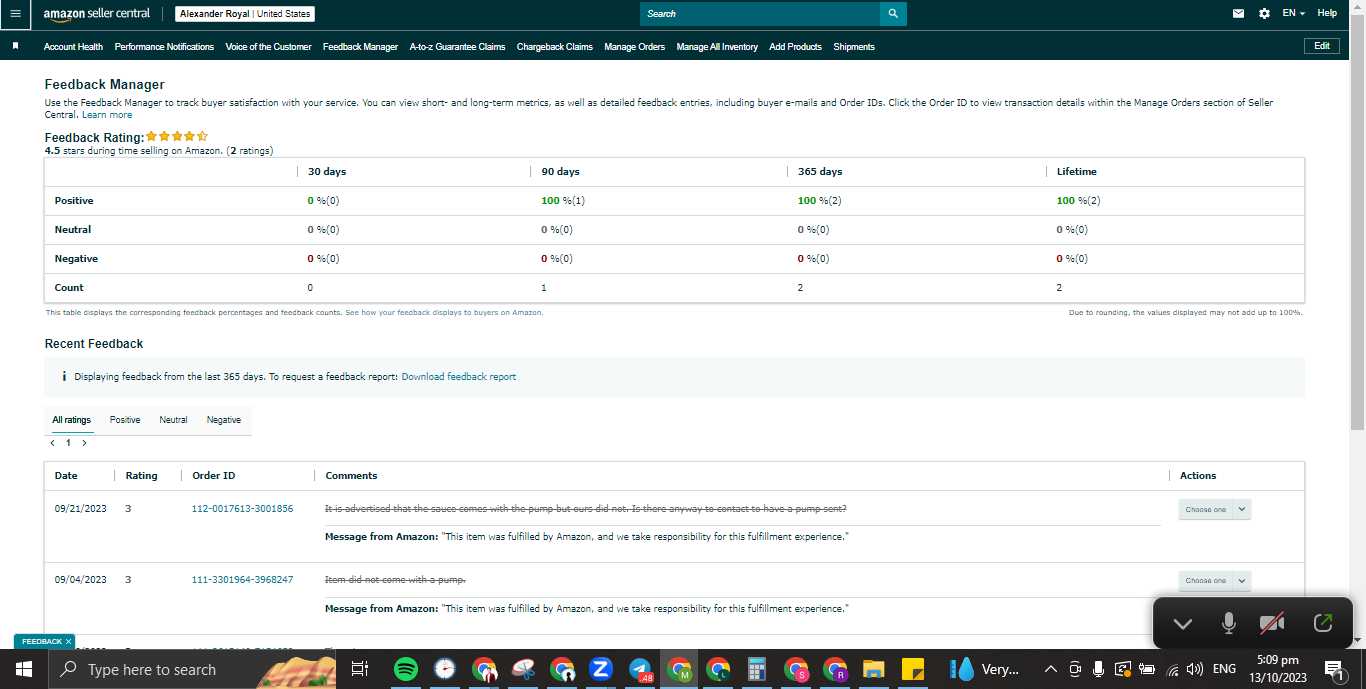1366x689 pixels.
Task: Open the settings gear icon
Action: point(1264,14)
